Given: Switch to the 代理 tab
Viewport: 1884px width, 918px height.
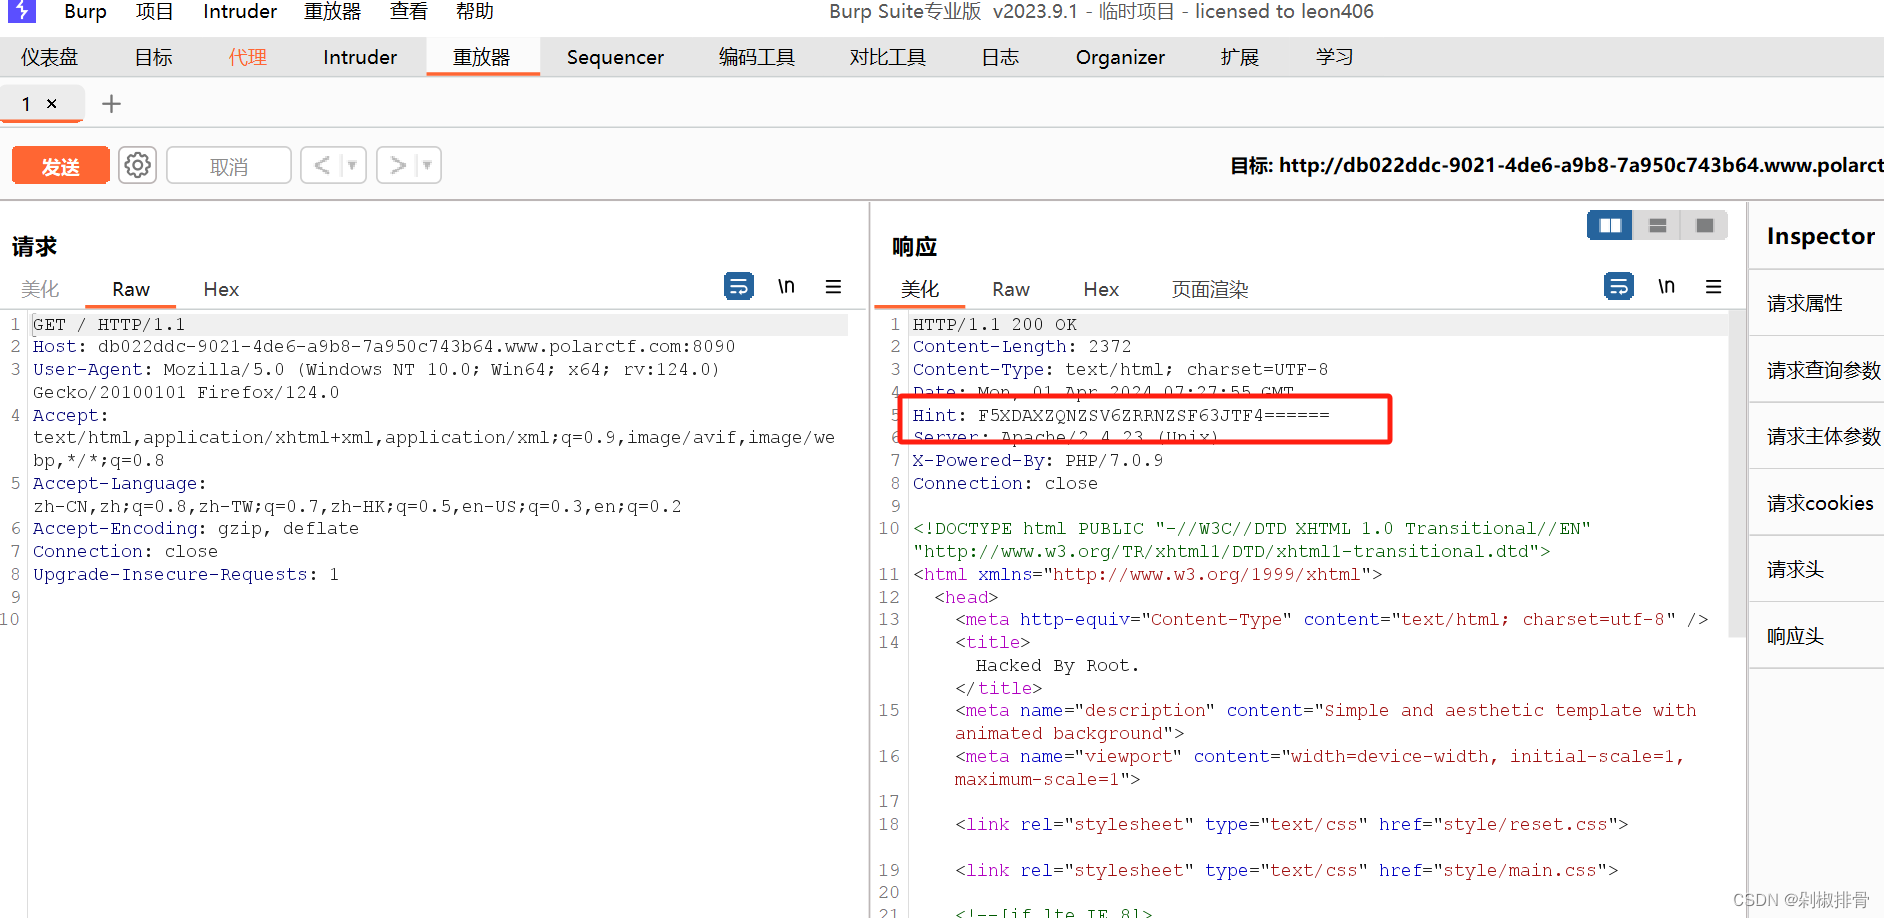Looking at the screenshot, I should tap(248, 57).
